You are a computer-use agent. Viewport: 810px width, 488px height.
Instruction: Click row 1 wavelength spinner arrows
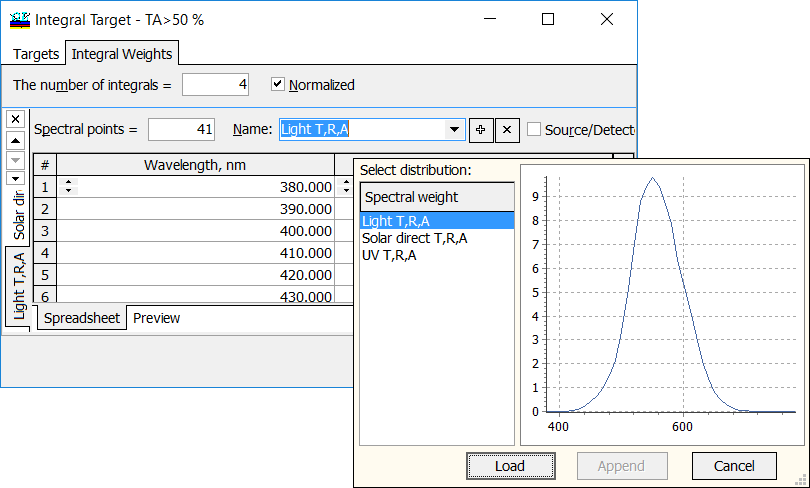[69, 187]
